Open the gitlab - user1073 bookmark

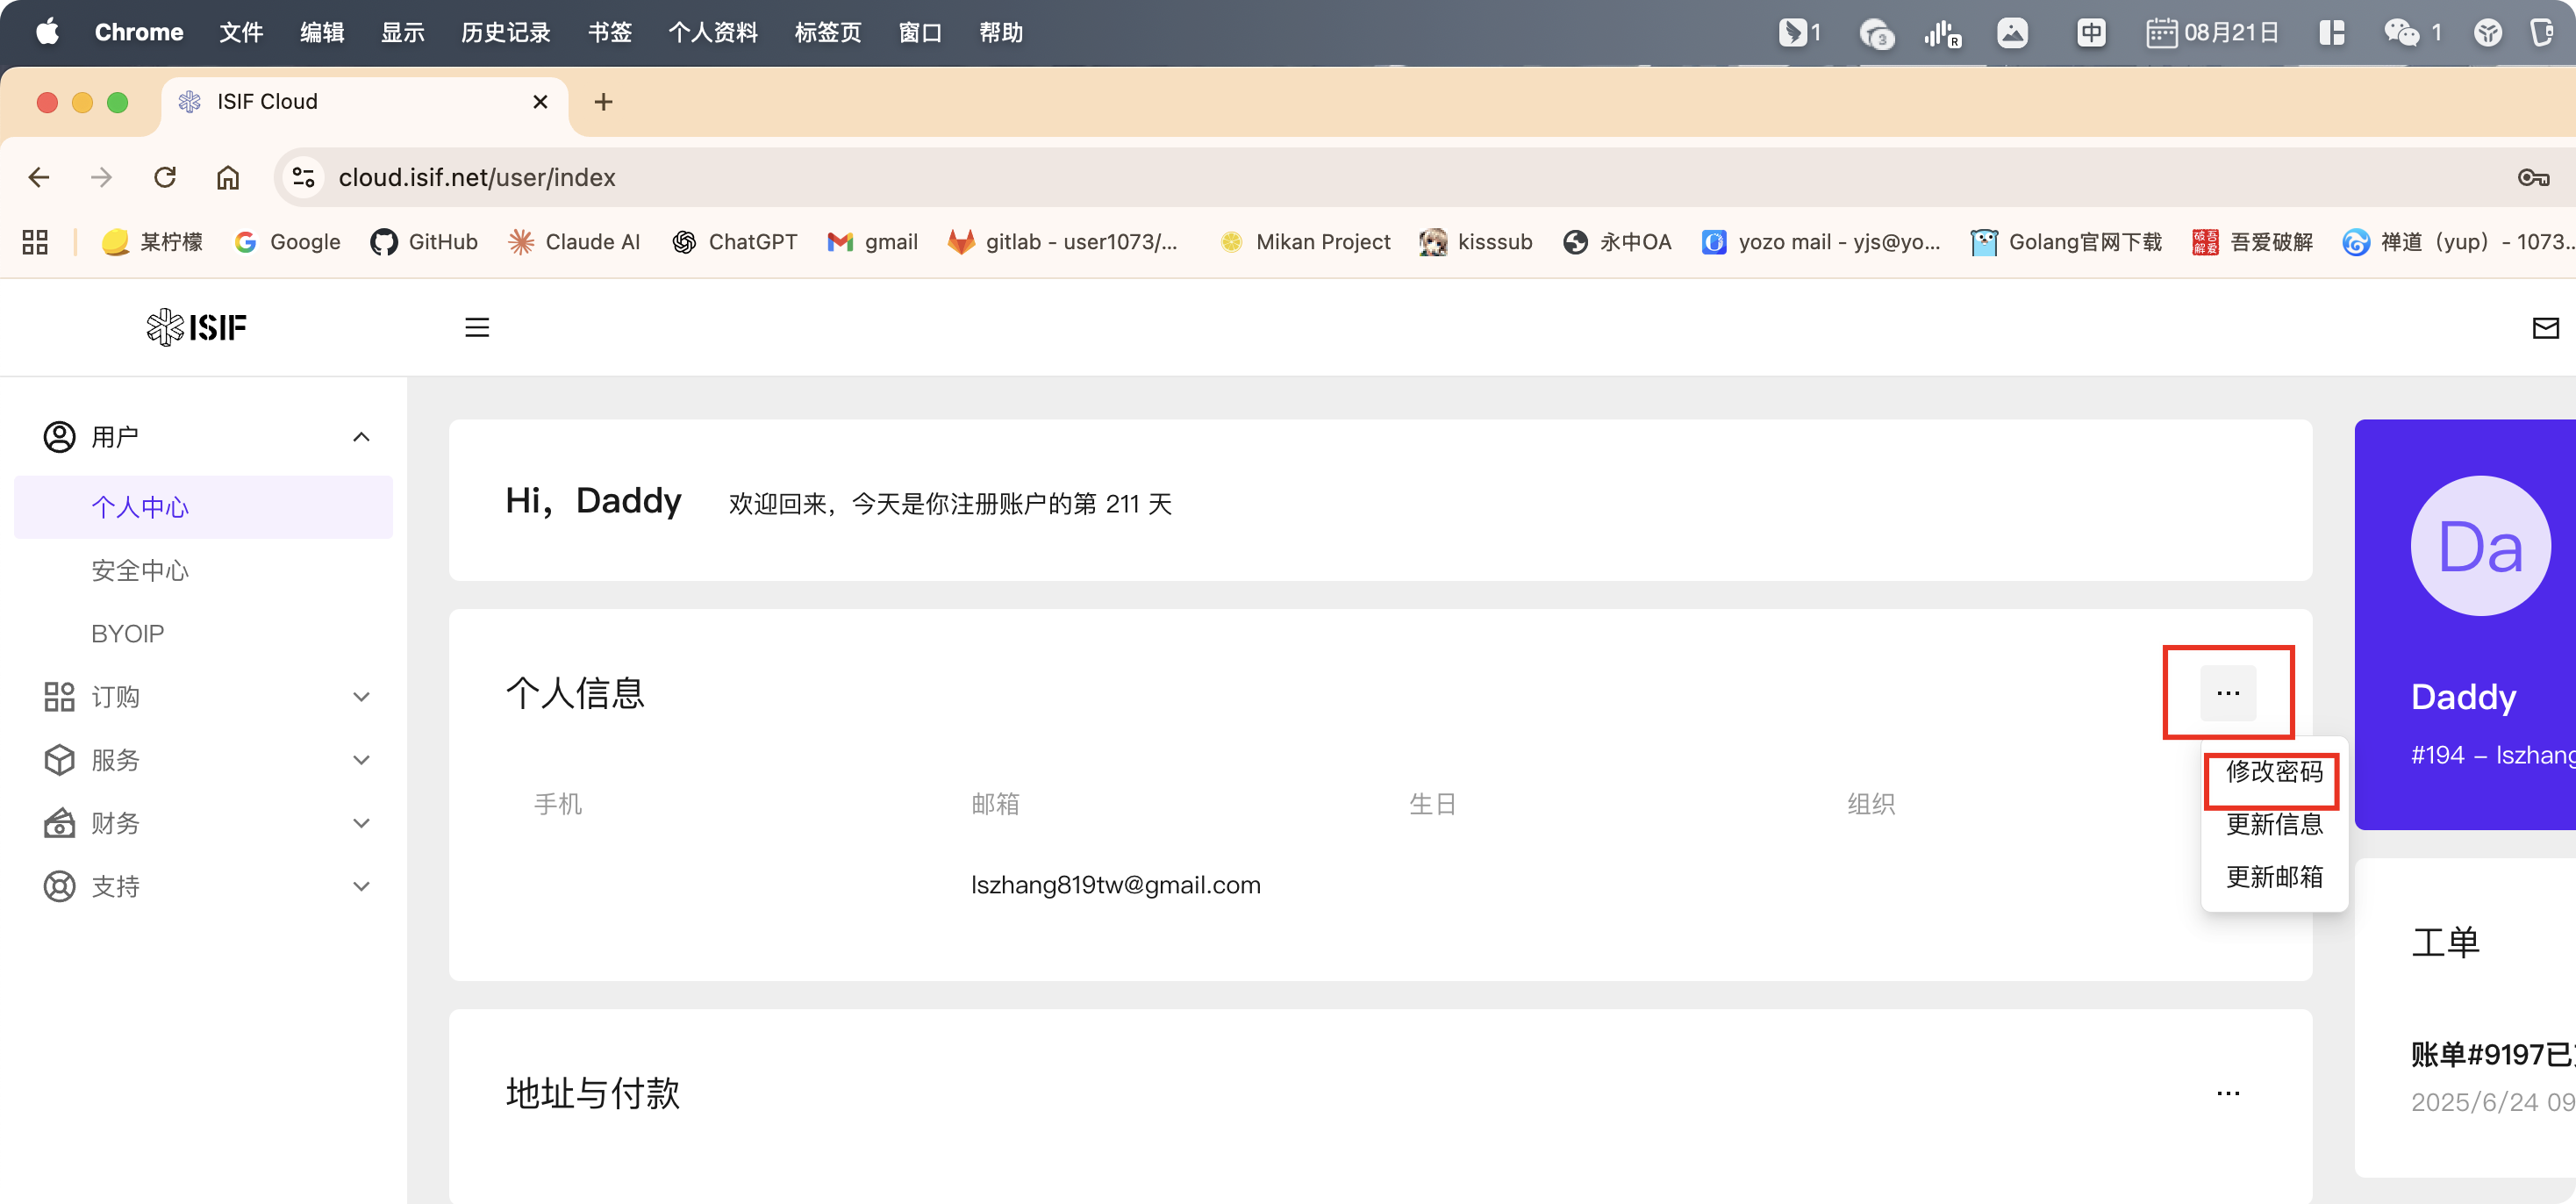pyautogui.click(x=1063, y=242)
